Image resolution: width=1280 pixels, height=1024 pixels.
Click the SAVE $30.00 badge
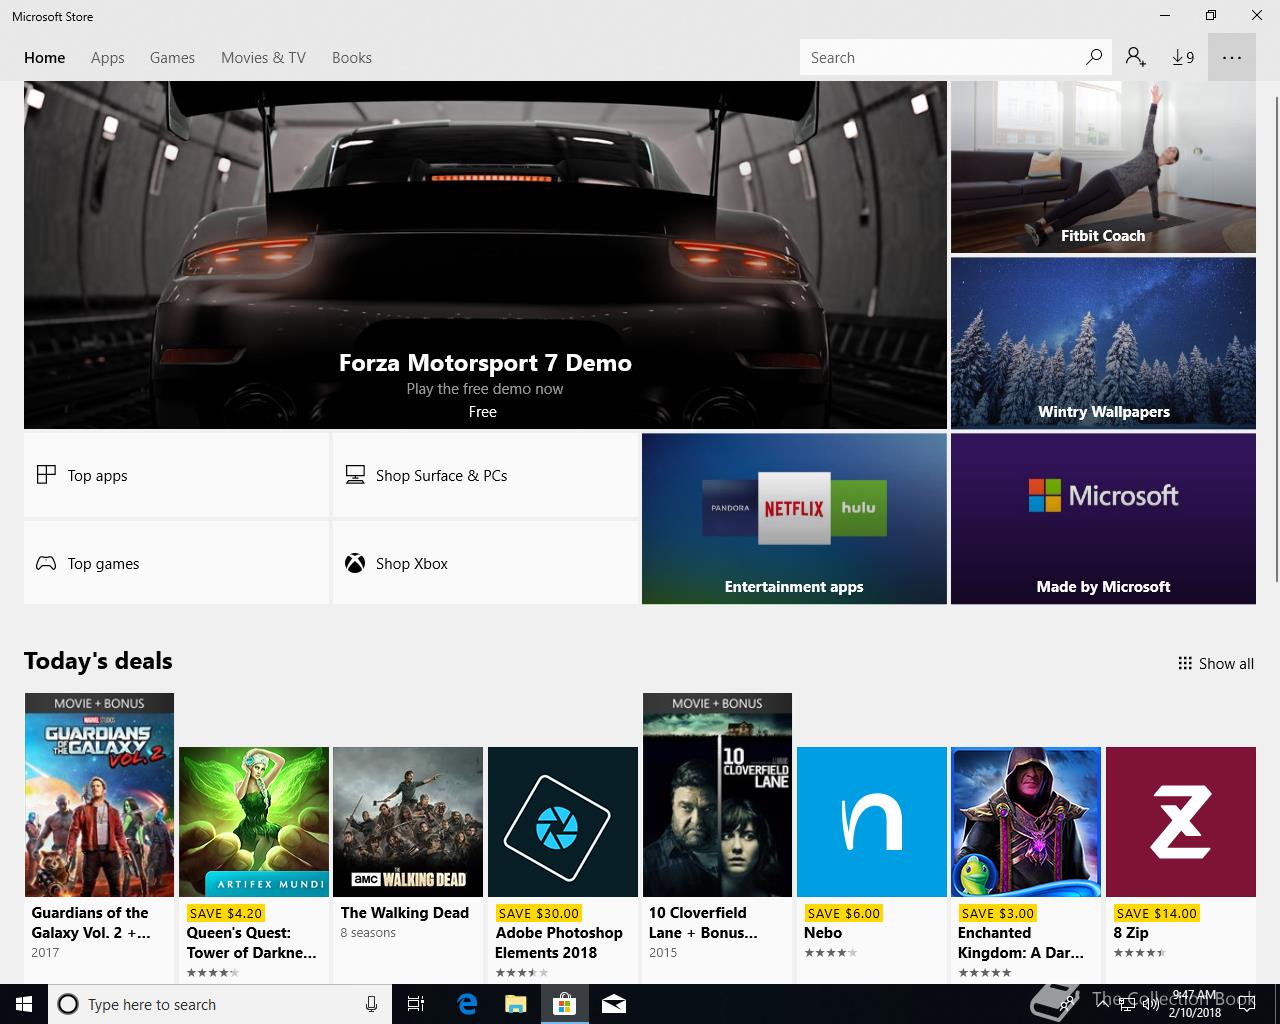click(x=538, y=913)
